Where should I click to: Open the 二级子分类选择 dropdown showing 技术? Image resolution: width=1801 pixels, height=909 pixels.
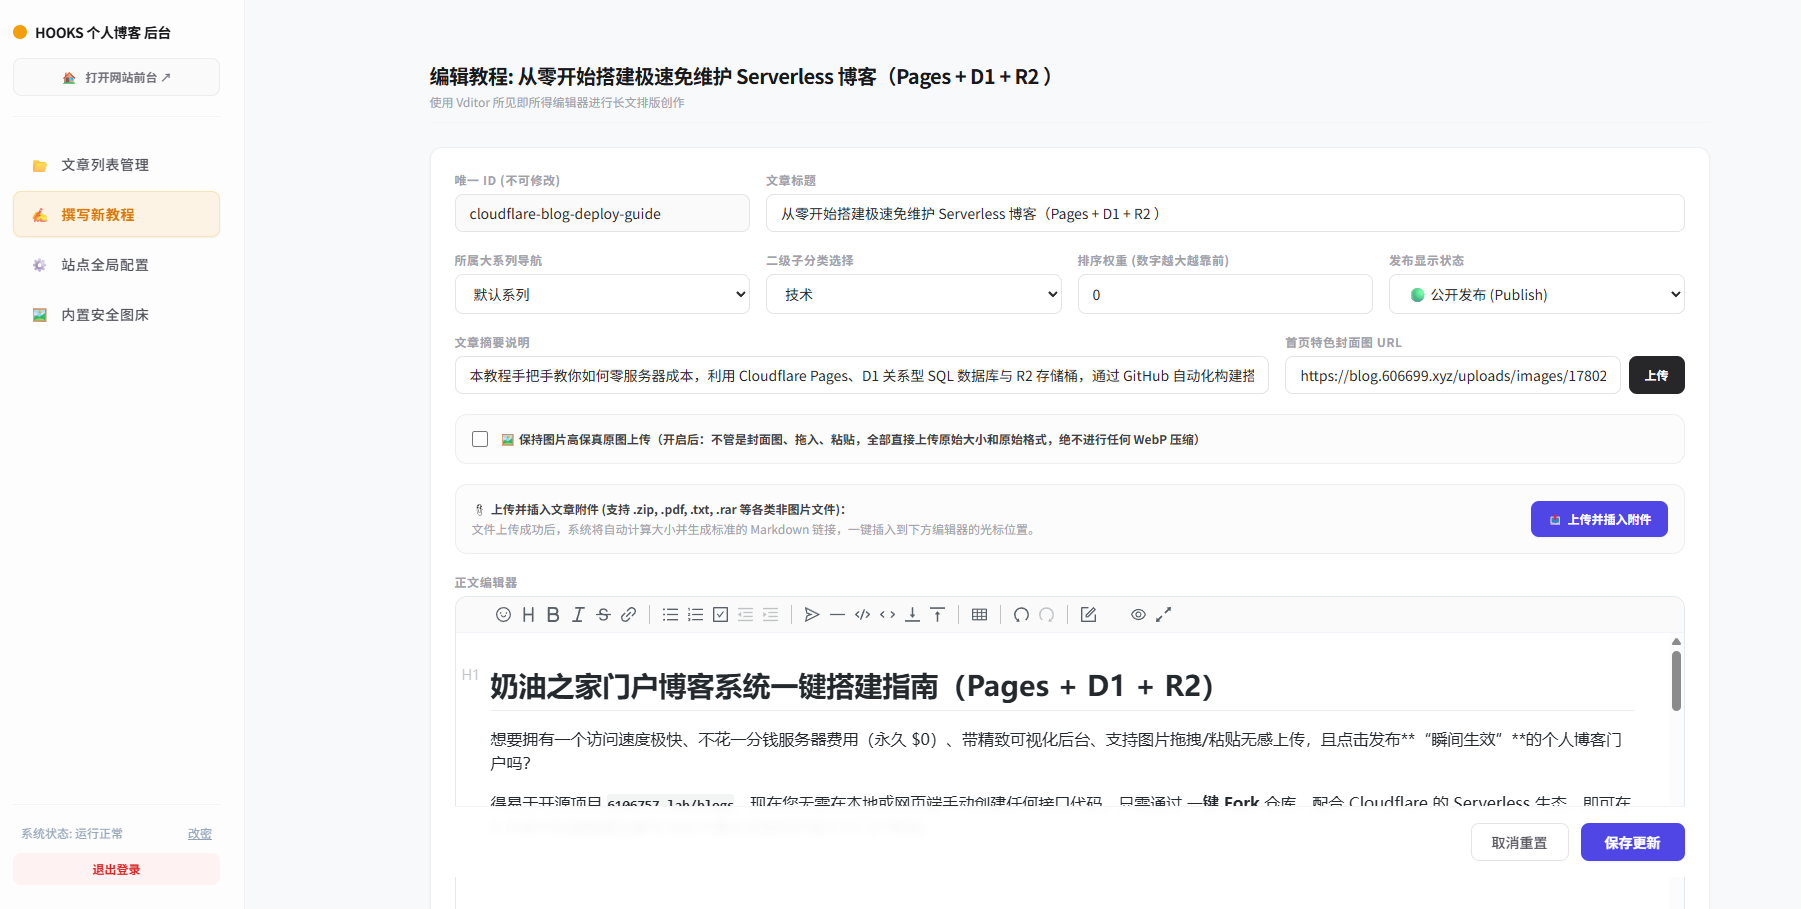point(913,294)
